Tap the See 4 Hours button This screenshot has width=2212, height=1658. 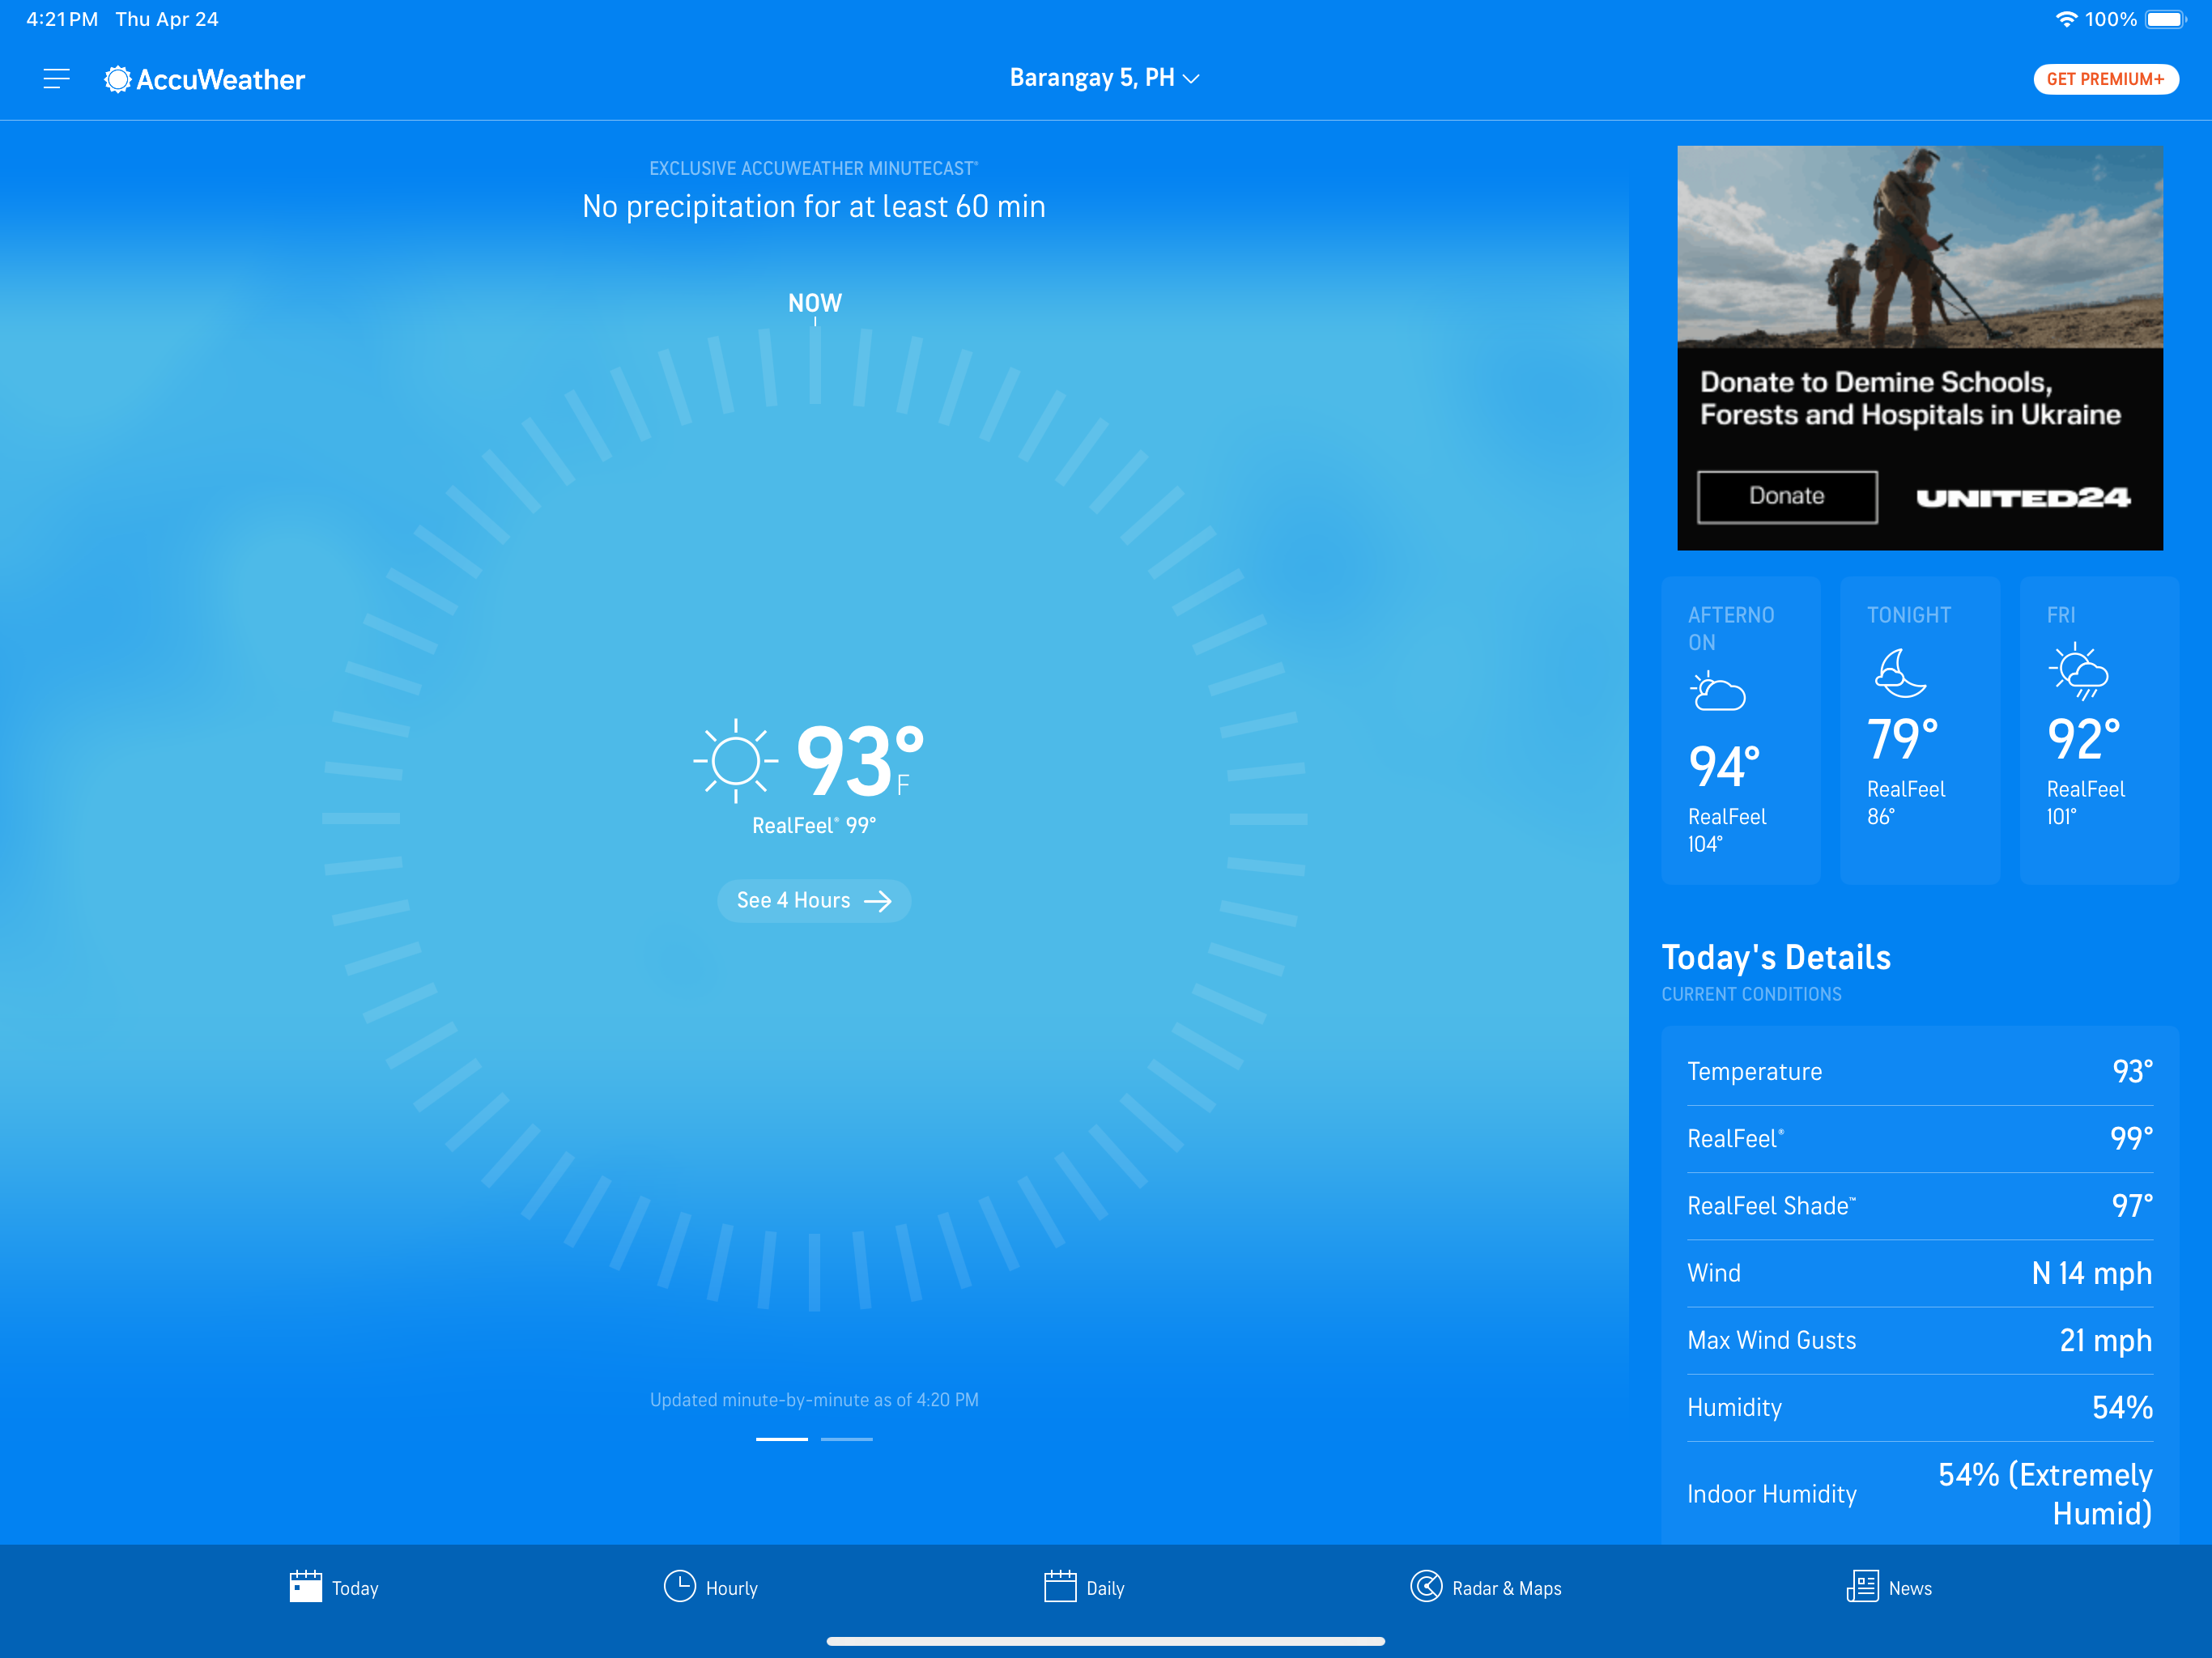click(x=813, y=900)
